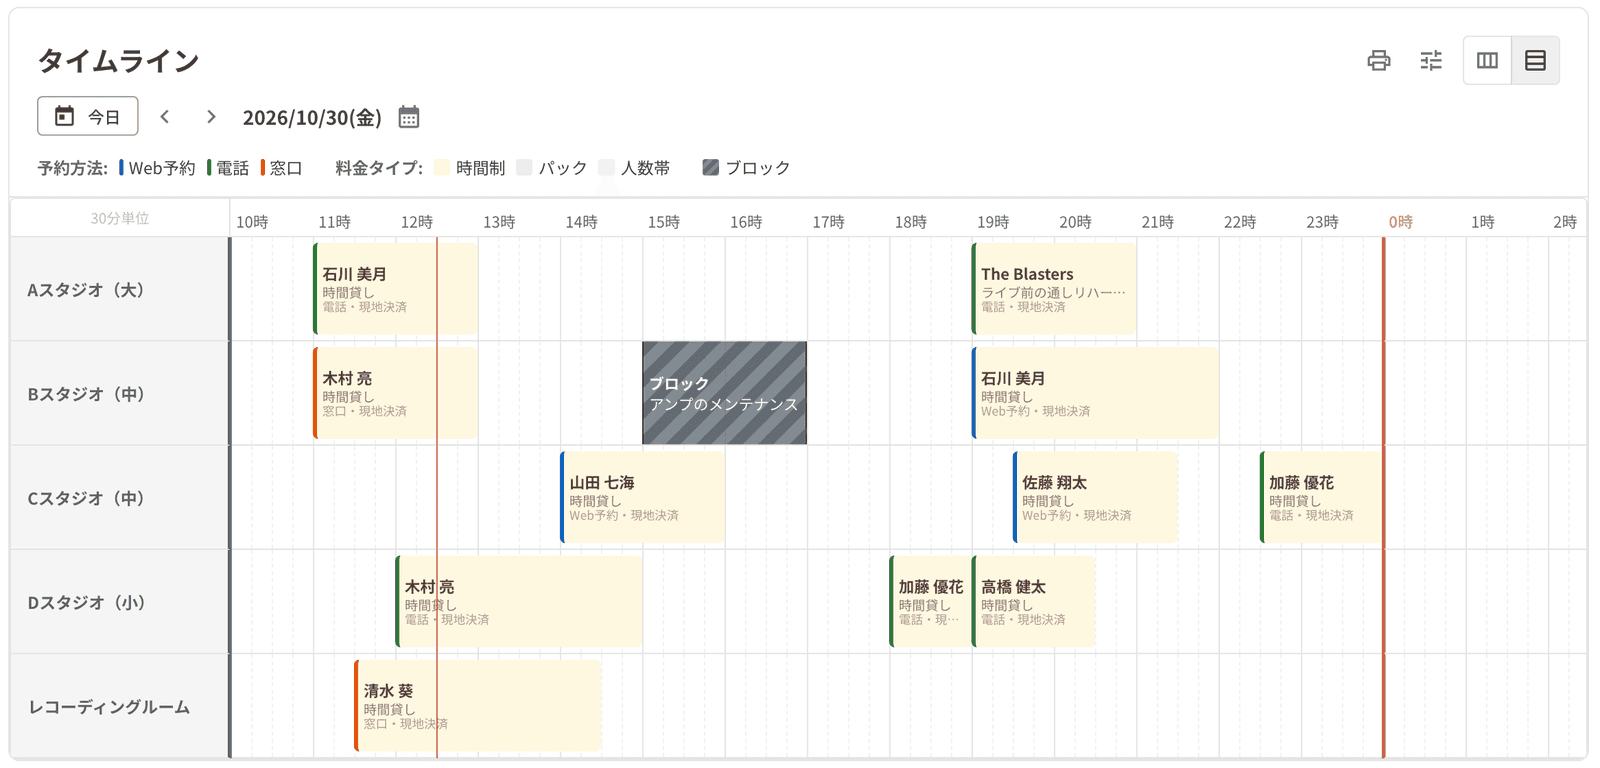Open 石川 美月 Web booking in Bスタジオ
1600x768 pixels.
tap(1095, 393)
